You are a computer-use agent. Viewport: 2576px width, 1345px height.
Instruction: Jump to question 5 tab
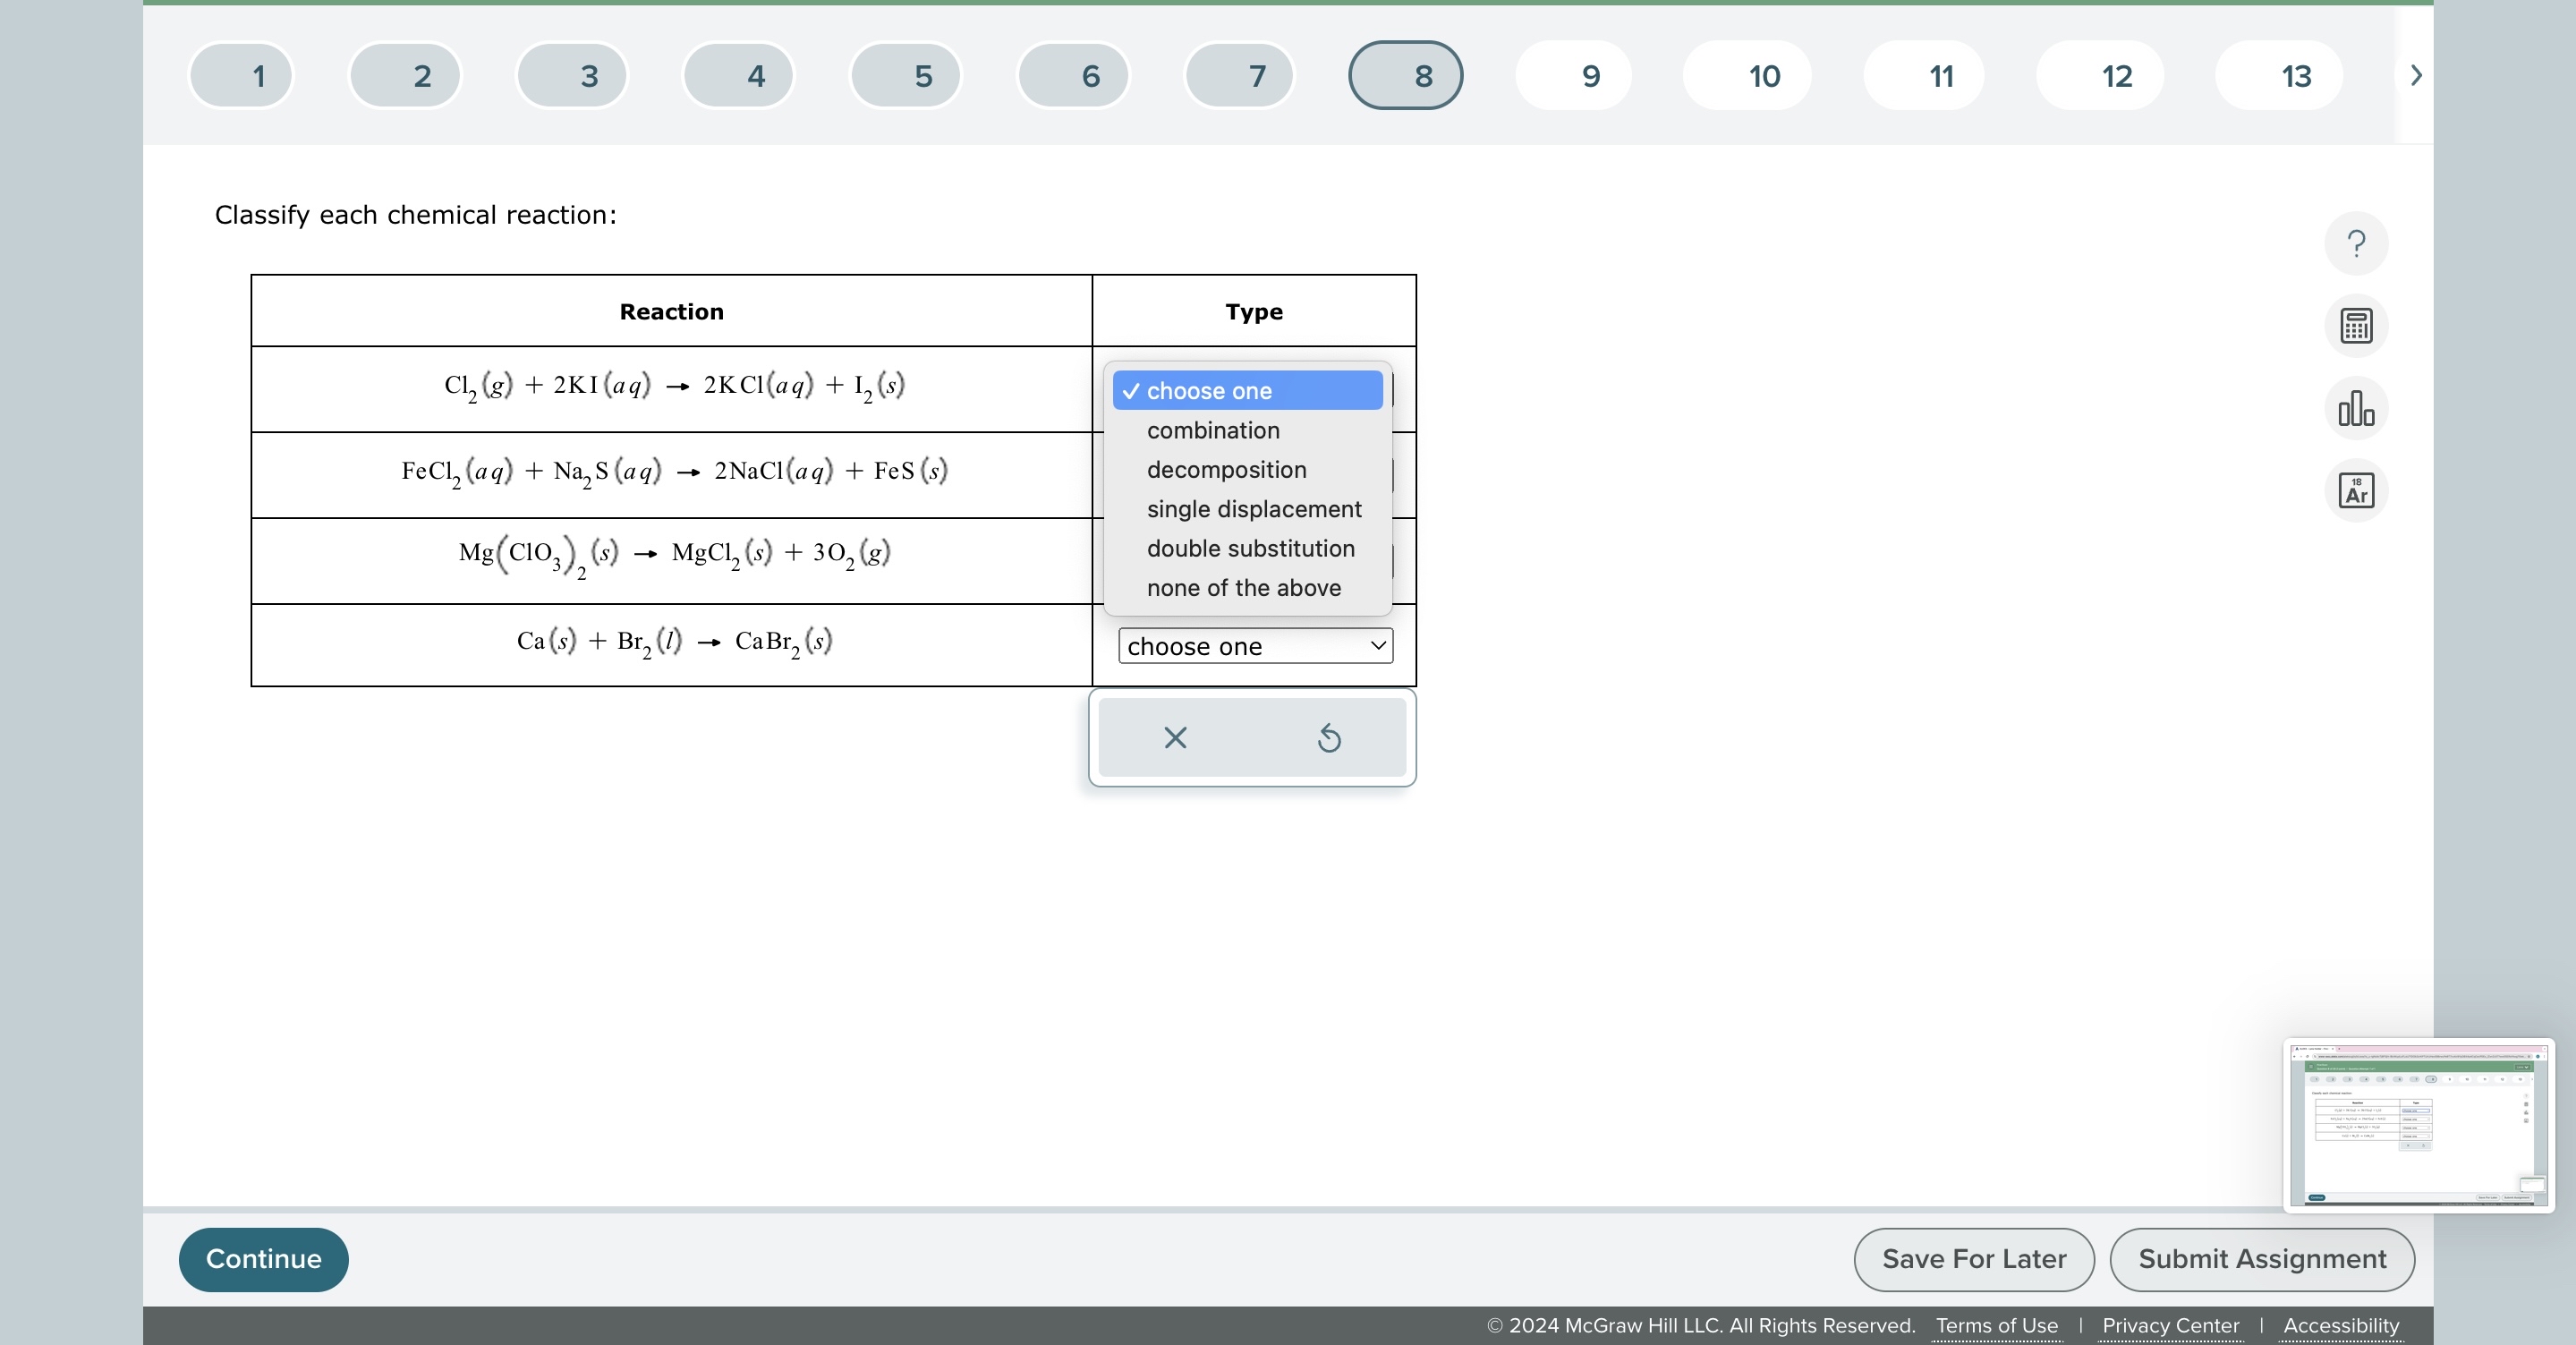[x=905, y=76]
